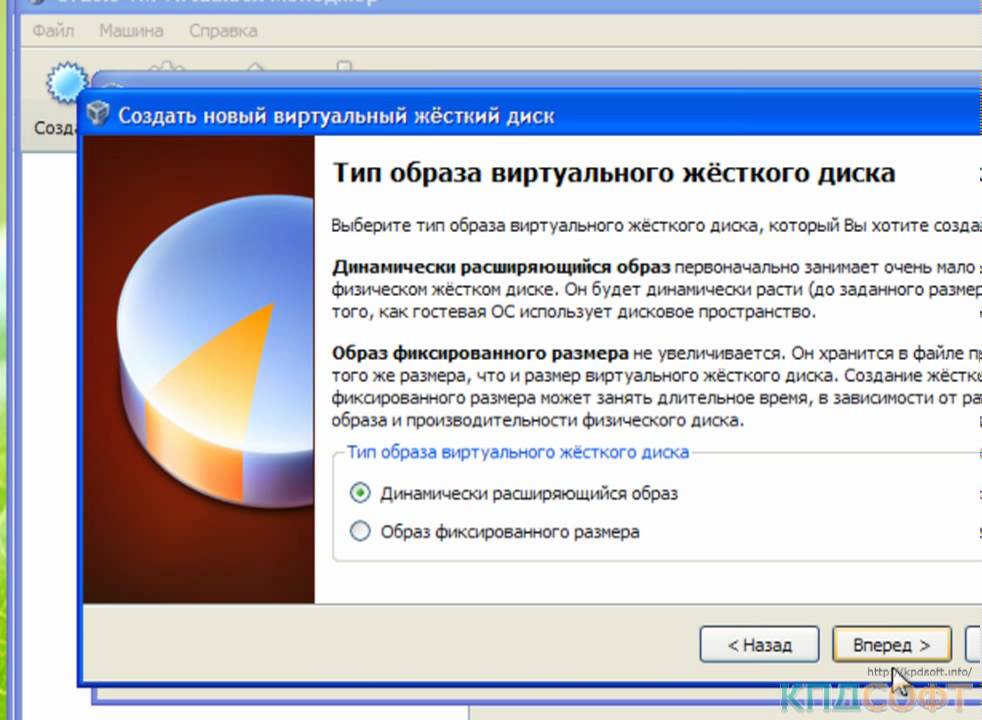
Task: Go back with the "< Назад" button
Action: 759,644
